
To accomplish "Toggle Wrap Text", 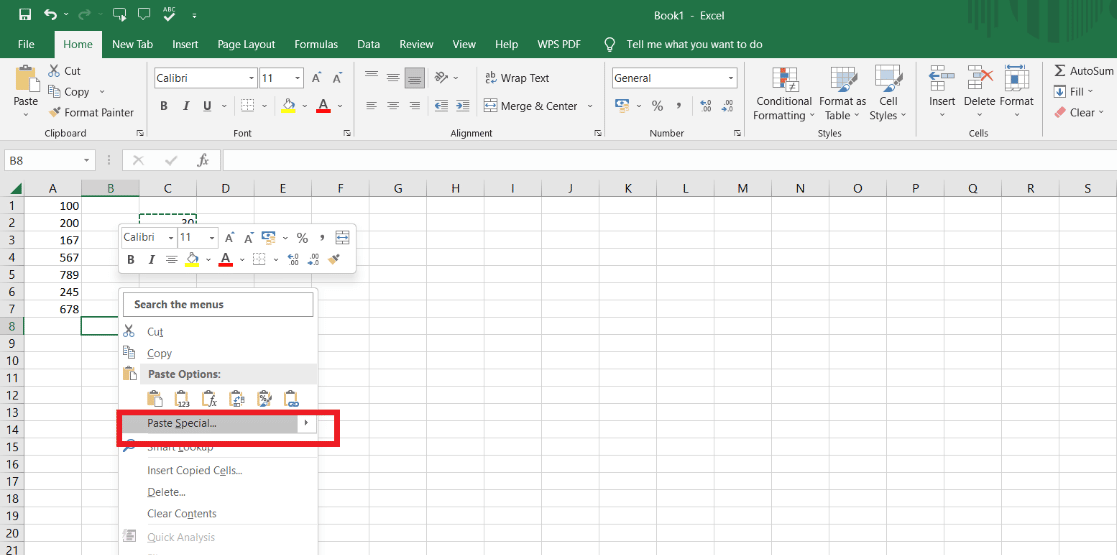I will 517,78.
